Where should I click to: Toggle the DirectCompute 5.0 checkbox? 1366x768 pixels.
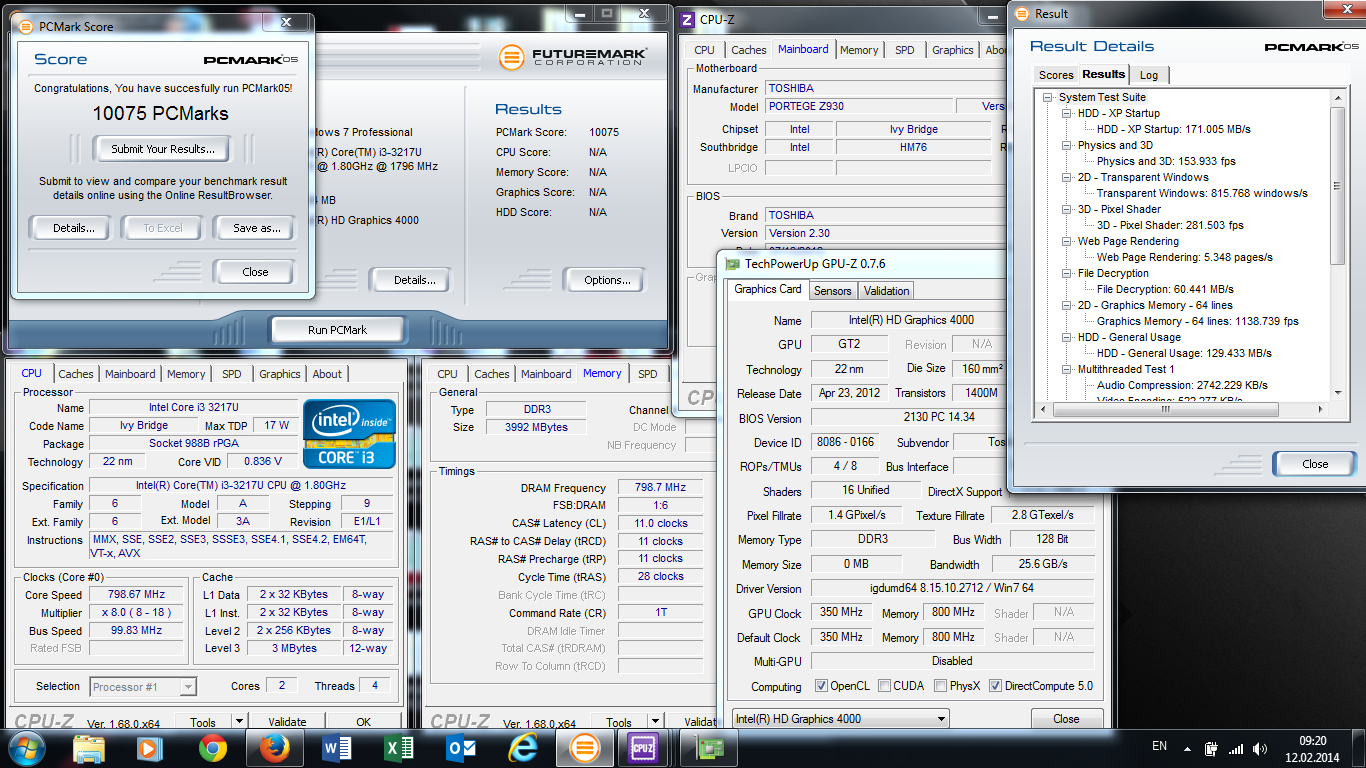tap(995, 686)
